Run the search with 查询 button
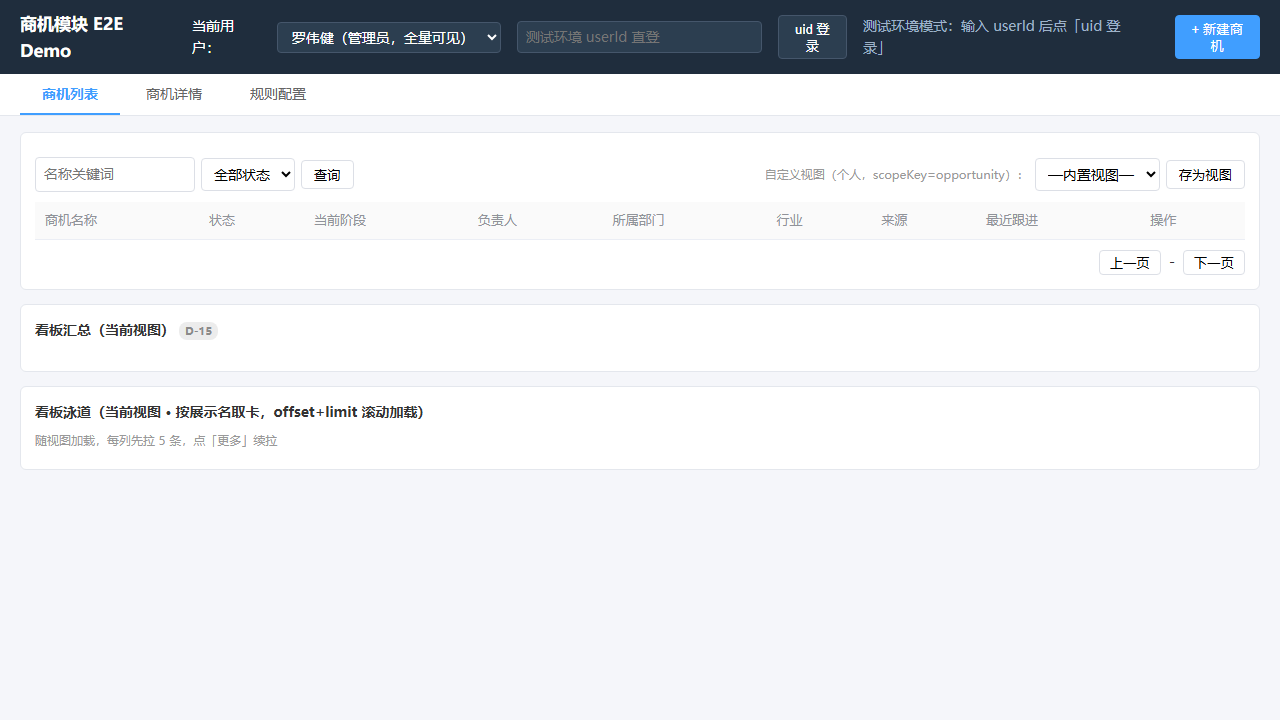Viewport: 1280px width, 720px height. pos(327,175)
